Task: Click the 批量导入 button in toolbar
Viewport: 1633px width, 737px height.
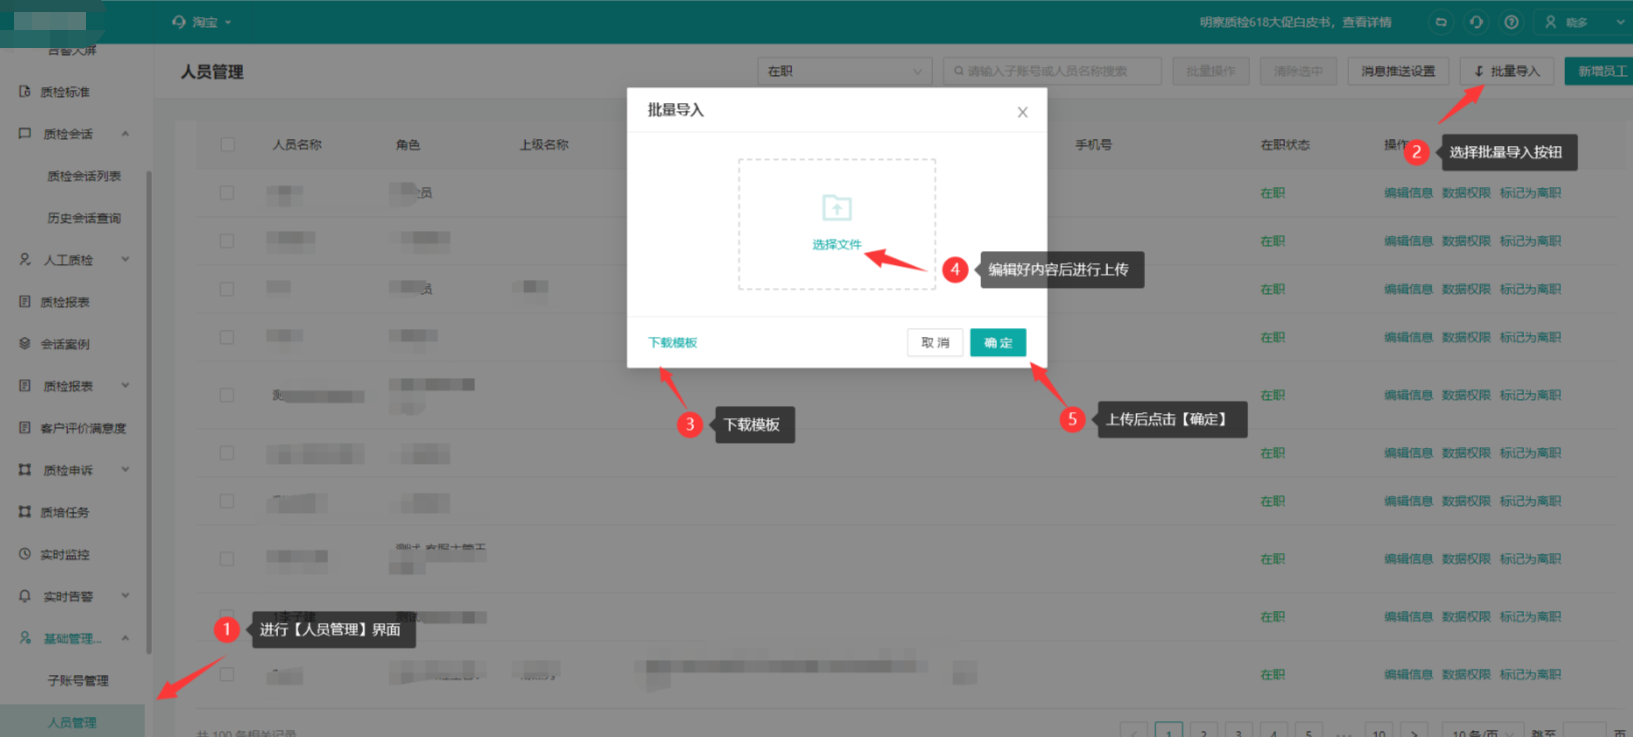Action: [1507, 71]
